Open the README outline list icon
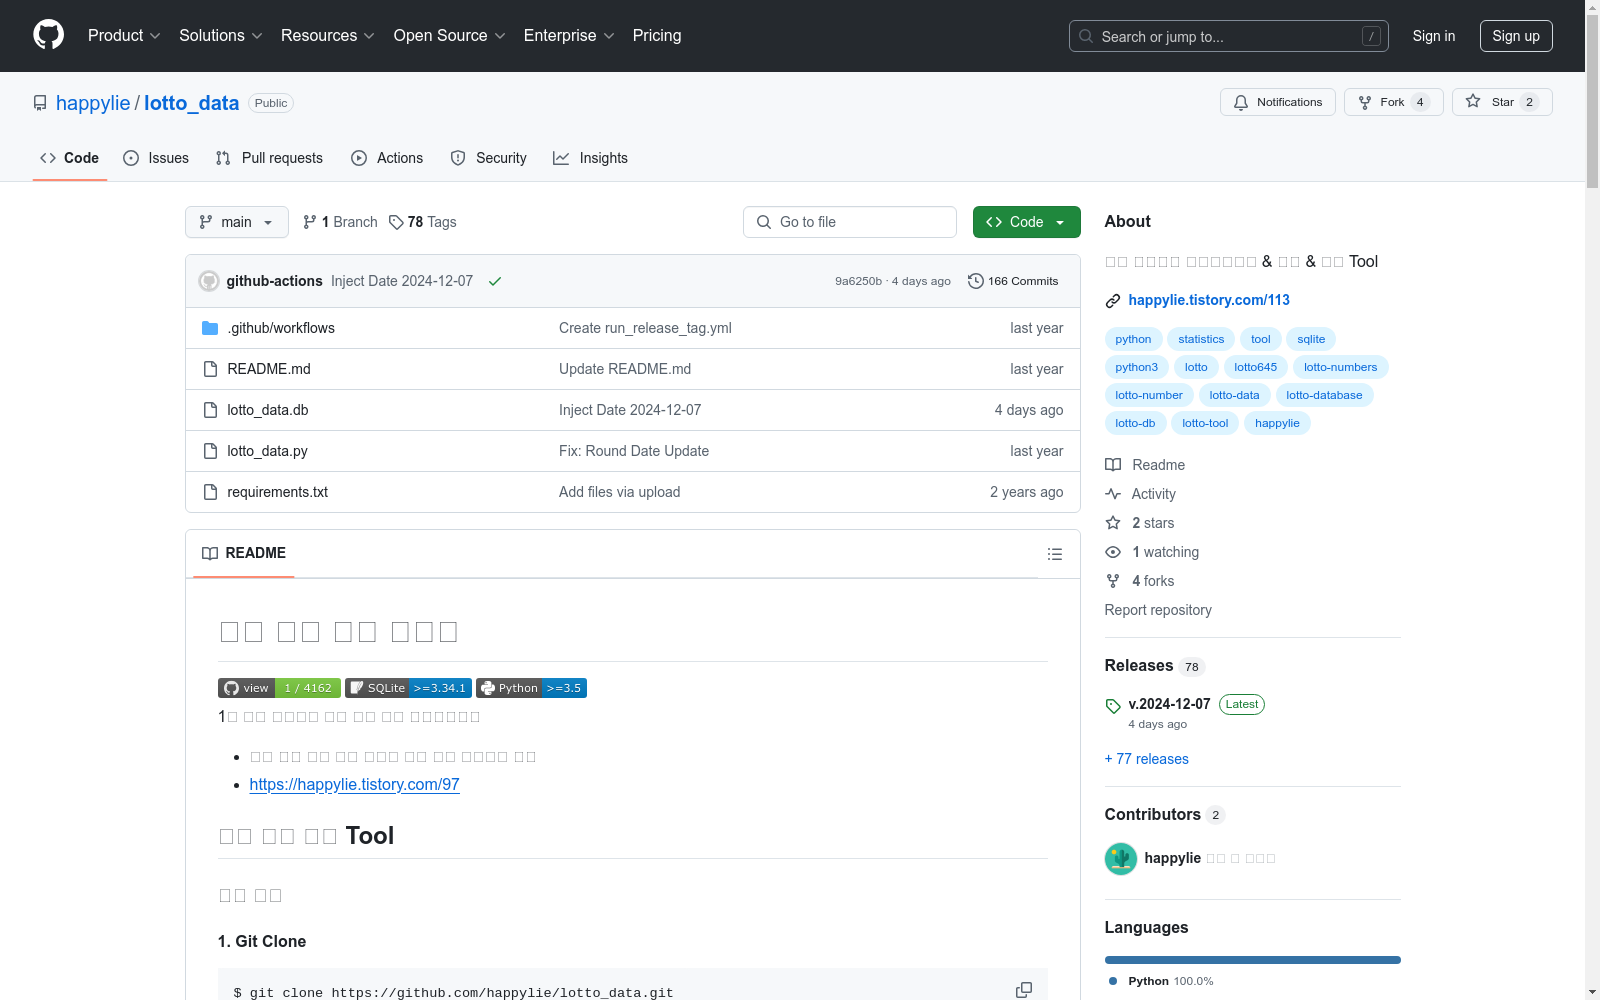Screen dimensions: 1600x1000 (x=1054, y=554)
